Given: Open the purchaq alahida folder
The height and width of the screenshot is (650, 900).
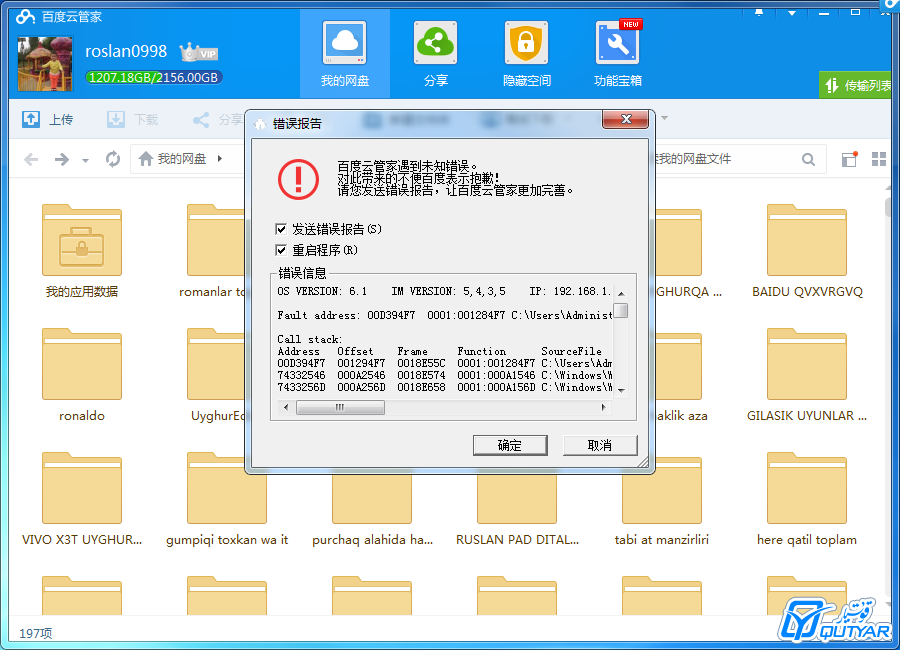Looking at the screenshot, I should 372,498.
